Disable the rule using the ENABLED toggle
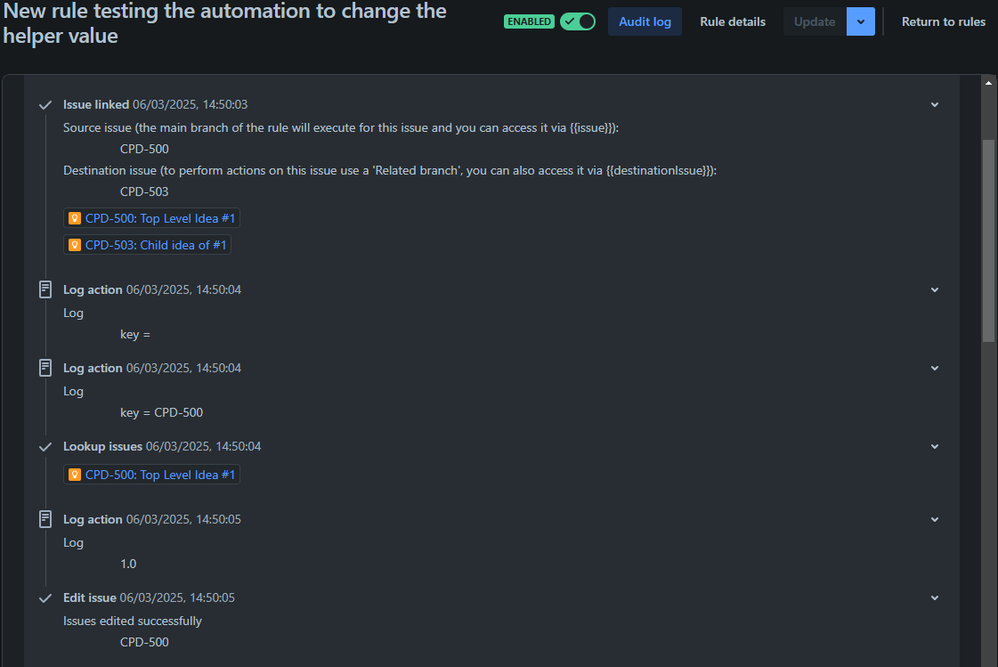The image size is (998, 667). tap(577, 20)
